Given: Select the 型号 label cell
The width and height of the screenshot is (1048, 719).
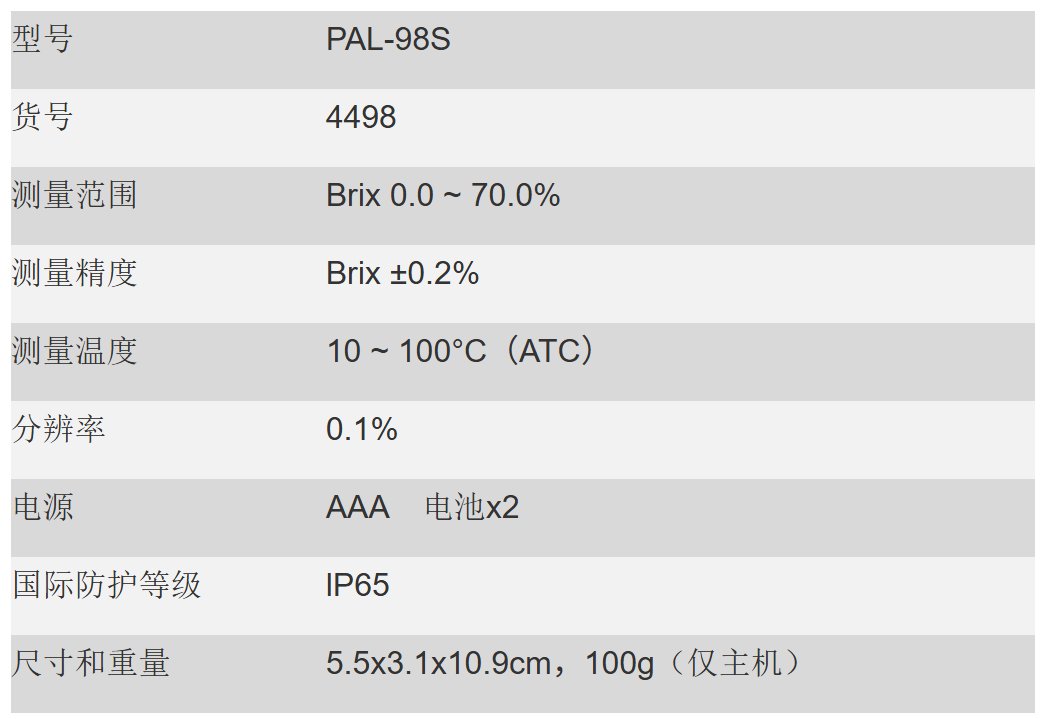Looking at the screenshot, I should pyautogui.click(x=43, y=39).
